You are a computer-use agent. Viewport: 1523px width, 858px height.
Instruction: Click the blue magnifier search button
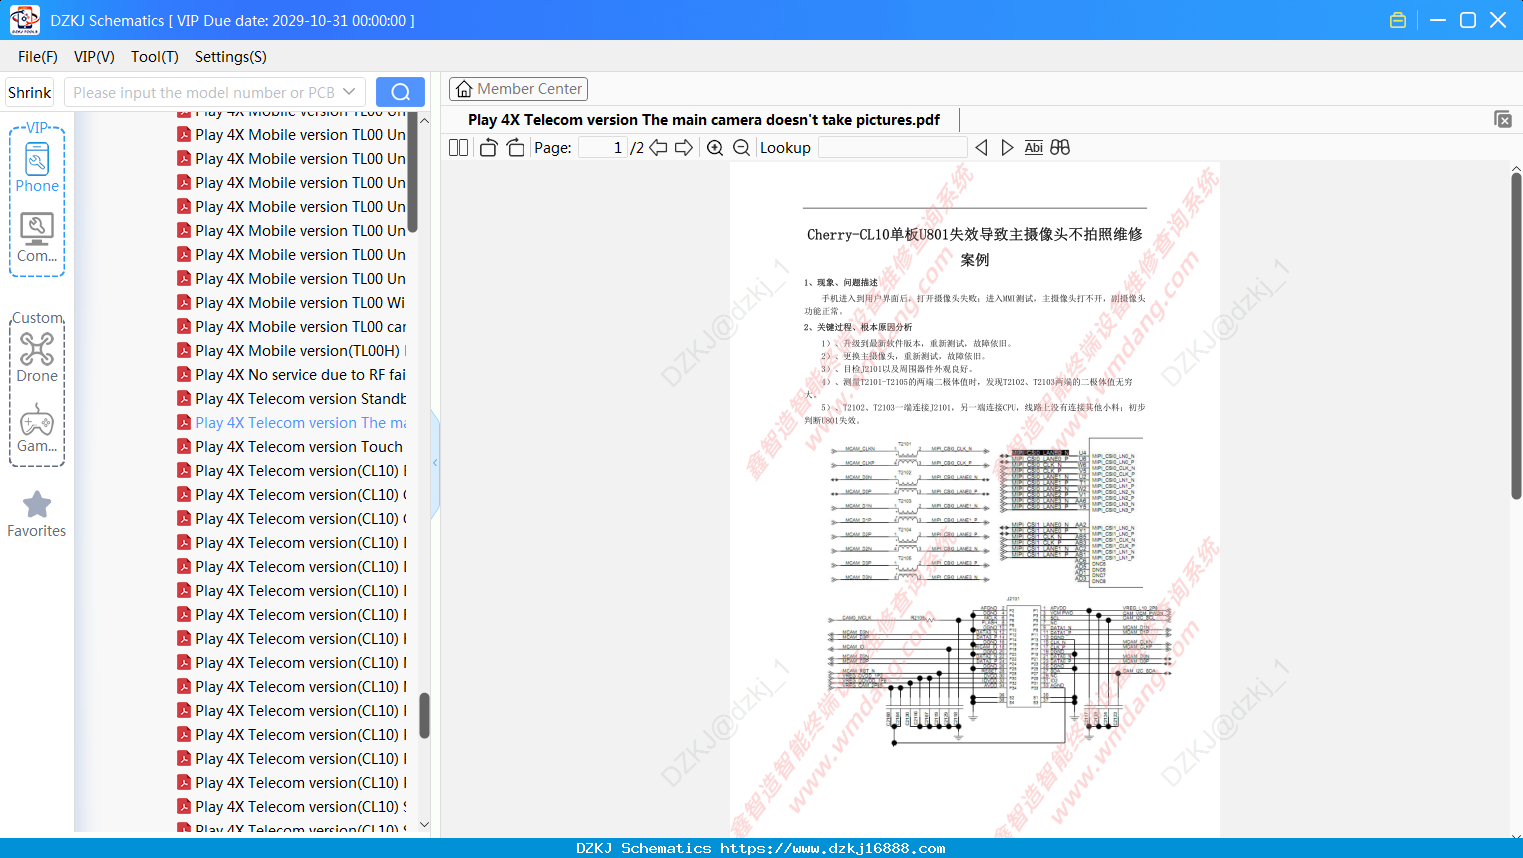(400, 92)
